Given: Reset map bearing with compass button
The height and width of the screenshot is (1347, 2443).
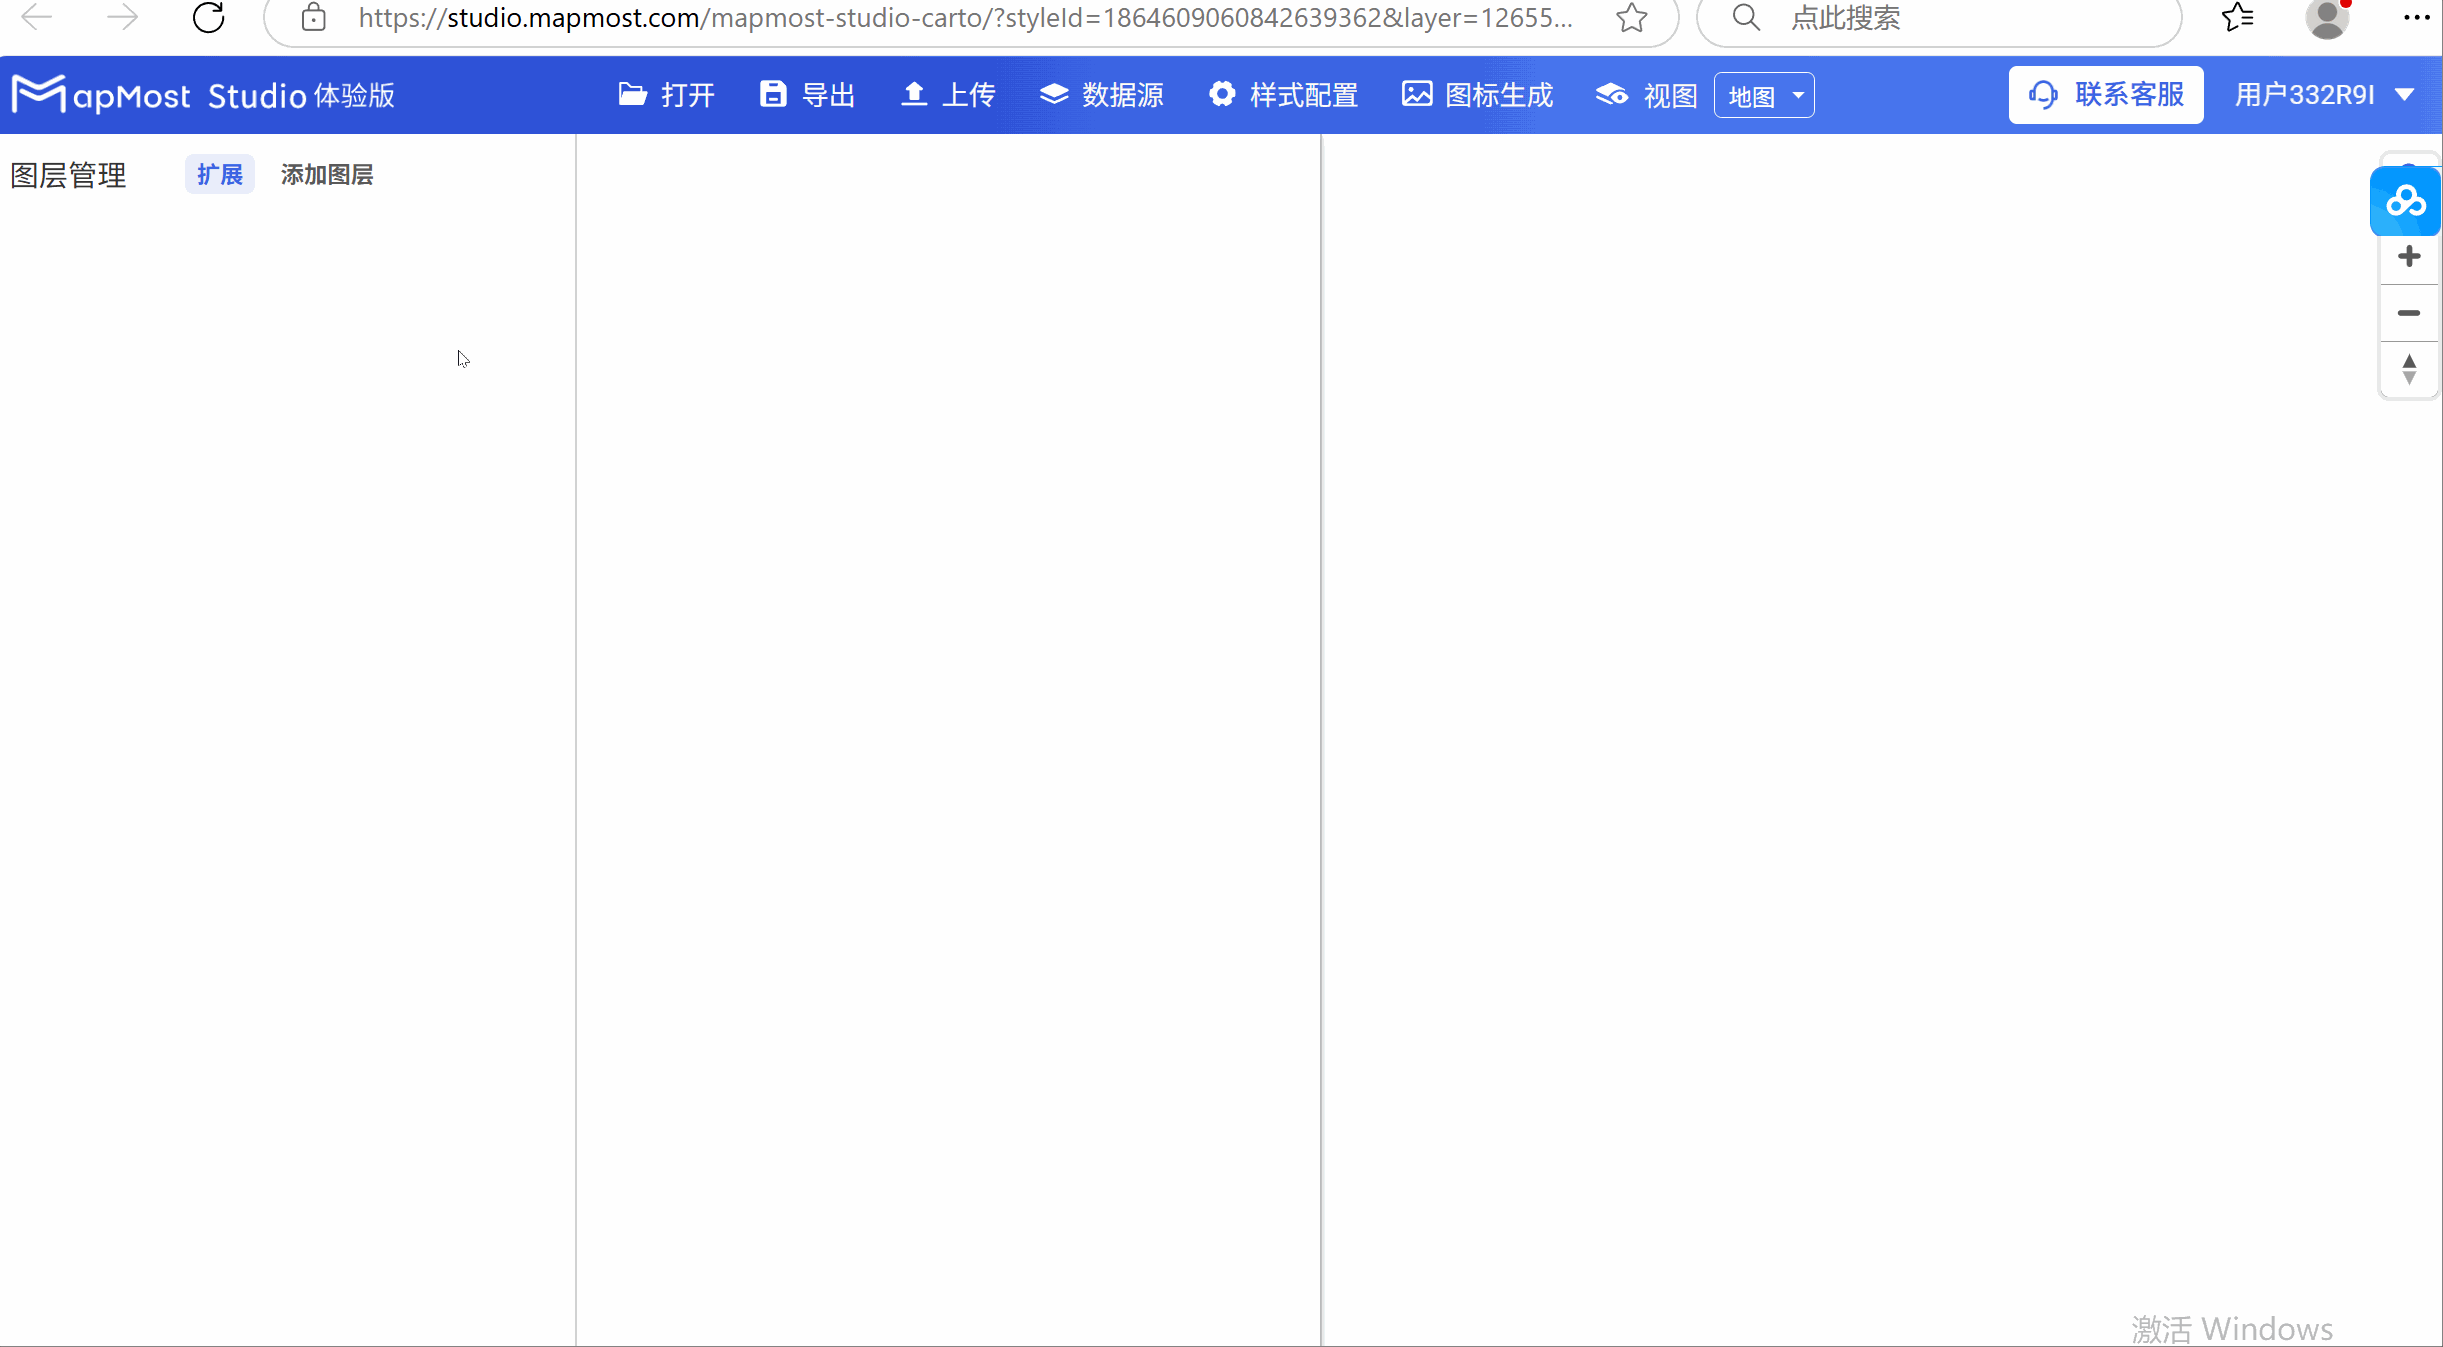Looking at the screenshot, I should click(x=2408, y=369).
